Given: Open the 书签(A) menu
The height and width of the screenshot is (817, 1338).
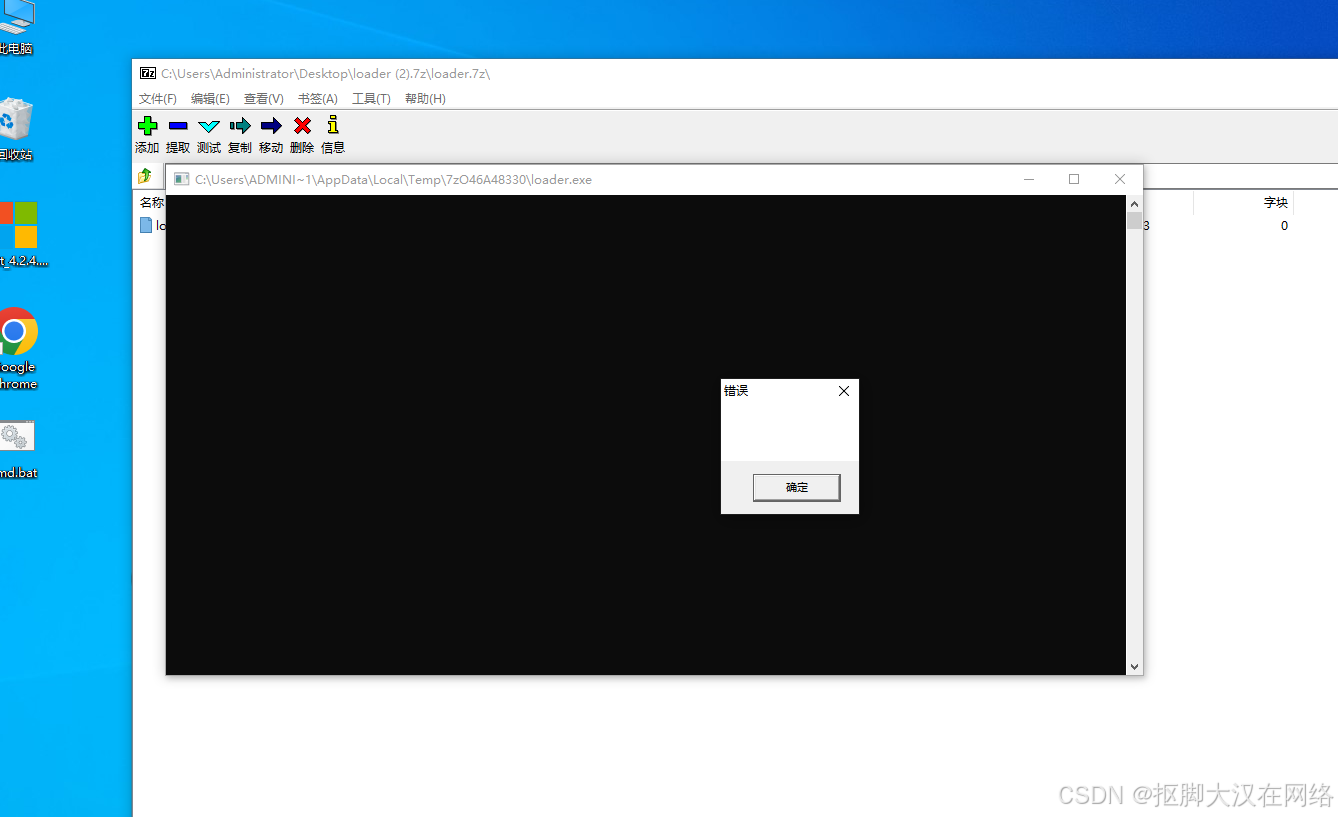Looking at the screenshot, I should [x=318, y=99].
